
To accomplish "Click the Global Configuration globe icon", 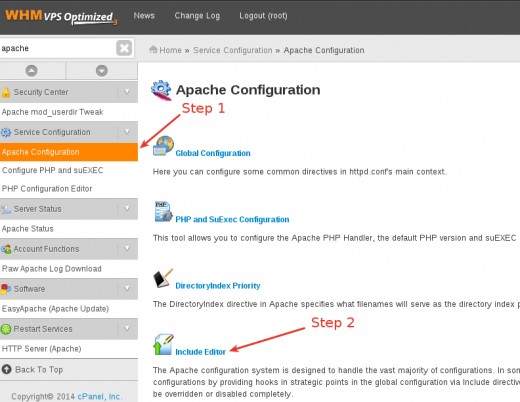I will pyautogui.click(x=163, y=146).
